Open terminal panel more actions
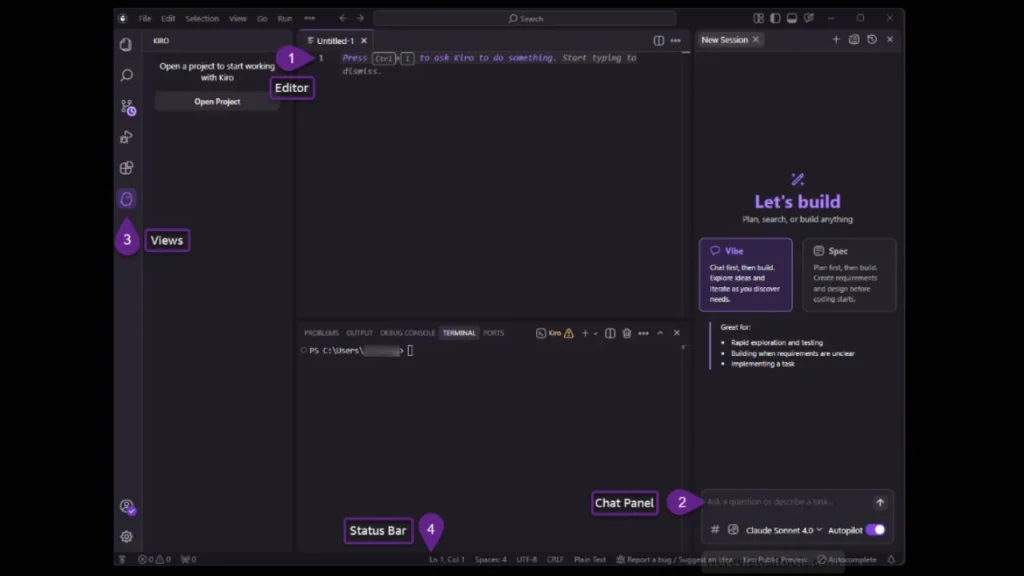Screen dimensions: 1024x576 point(643,333)
